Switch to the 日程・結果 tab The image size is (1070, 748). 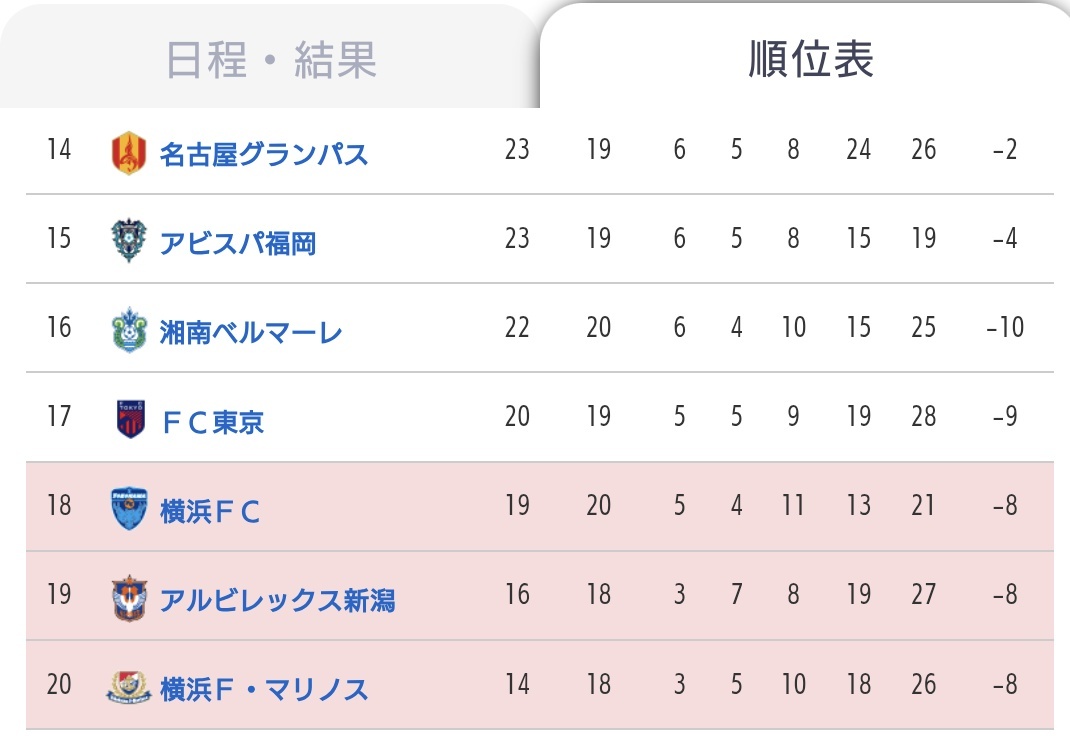point(271,59)
